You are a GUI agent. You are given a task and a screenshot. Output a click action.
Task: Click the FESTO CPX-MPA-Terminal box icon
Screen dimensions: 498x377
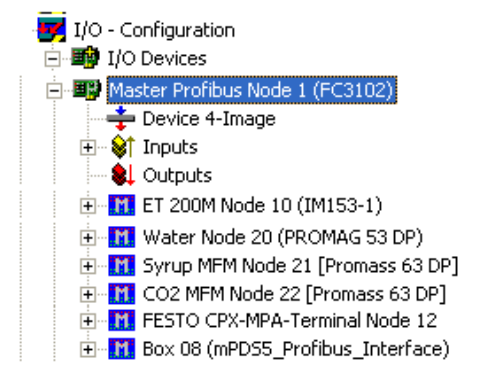pyautogui.click(x=122, y=320)
